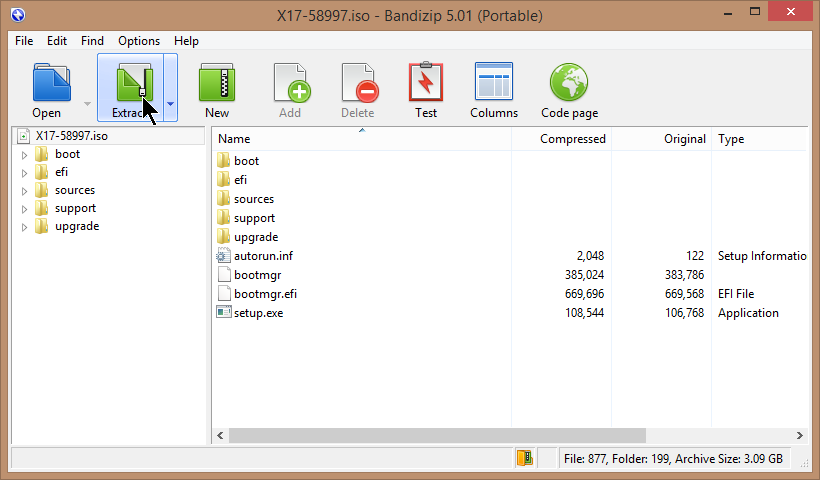The width and height of the screenshot is (820, 480).
Task: Open the Options menu
Action: (139, 41)
